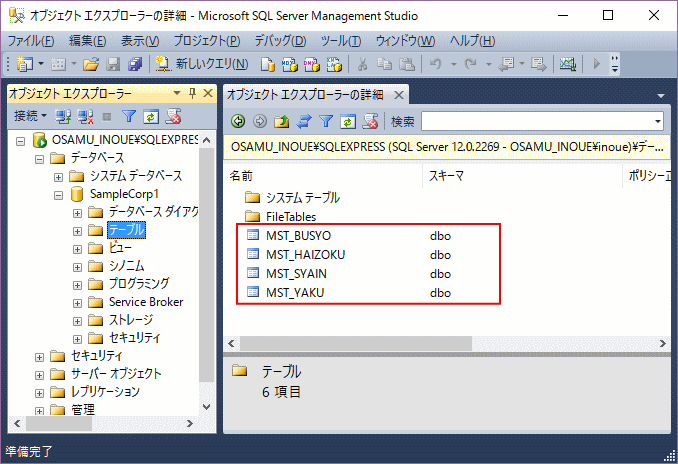Open the 検索 search box dropdown arrow
The height and width of the screenshot is (464, 678).
click(658, 121)
